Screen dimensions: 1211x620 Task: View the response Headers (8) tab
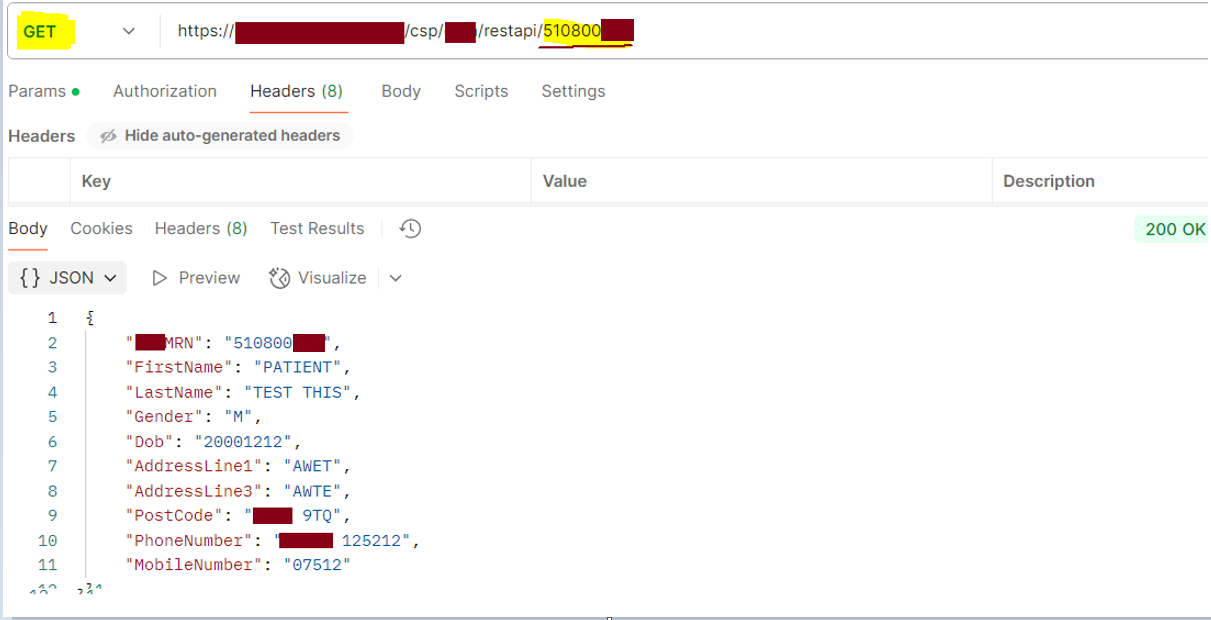(201, 229)
